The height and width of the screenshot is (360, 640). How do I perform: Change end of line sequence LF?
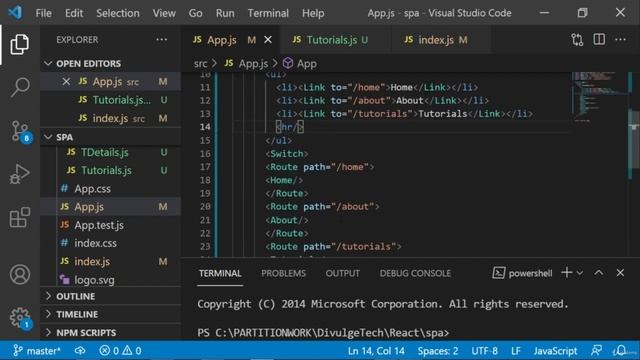(x=516, y=351)
